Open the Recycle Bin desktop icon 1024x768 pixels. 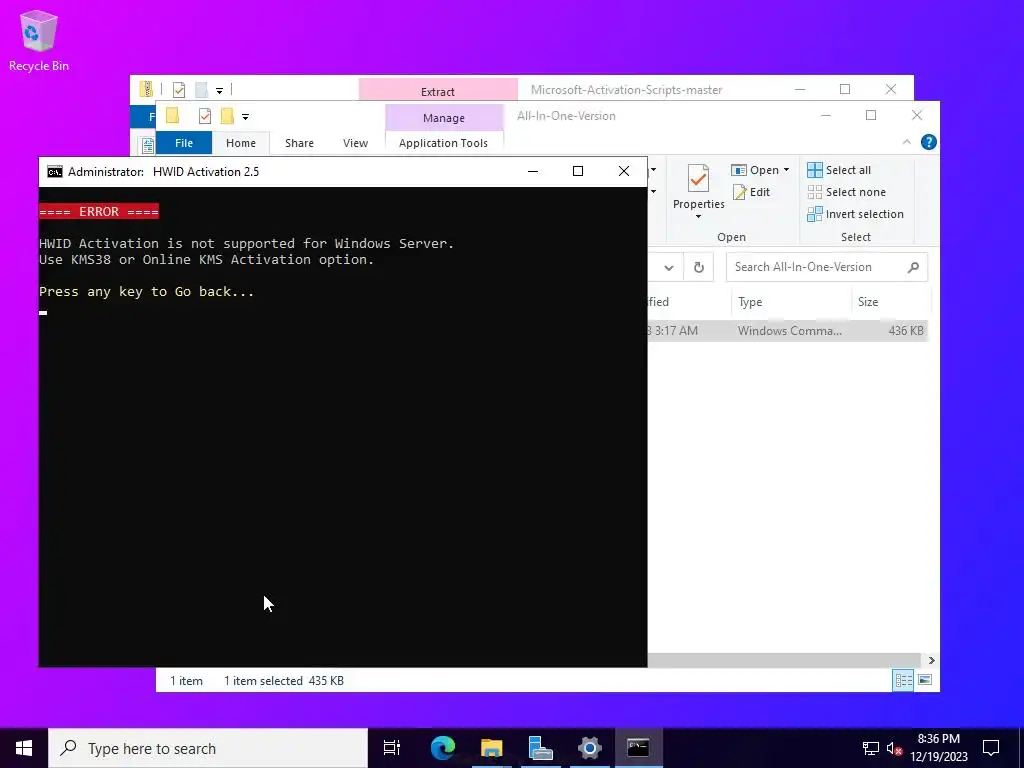[39, 40]
